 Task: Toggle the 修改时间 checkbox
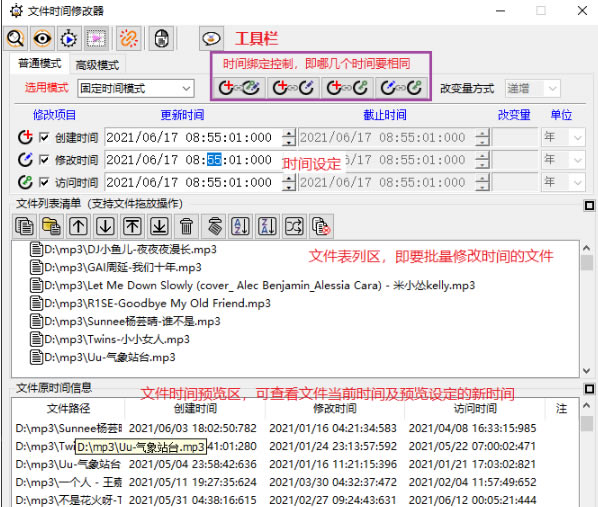pyautogui.click(x=44, y=160)
